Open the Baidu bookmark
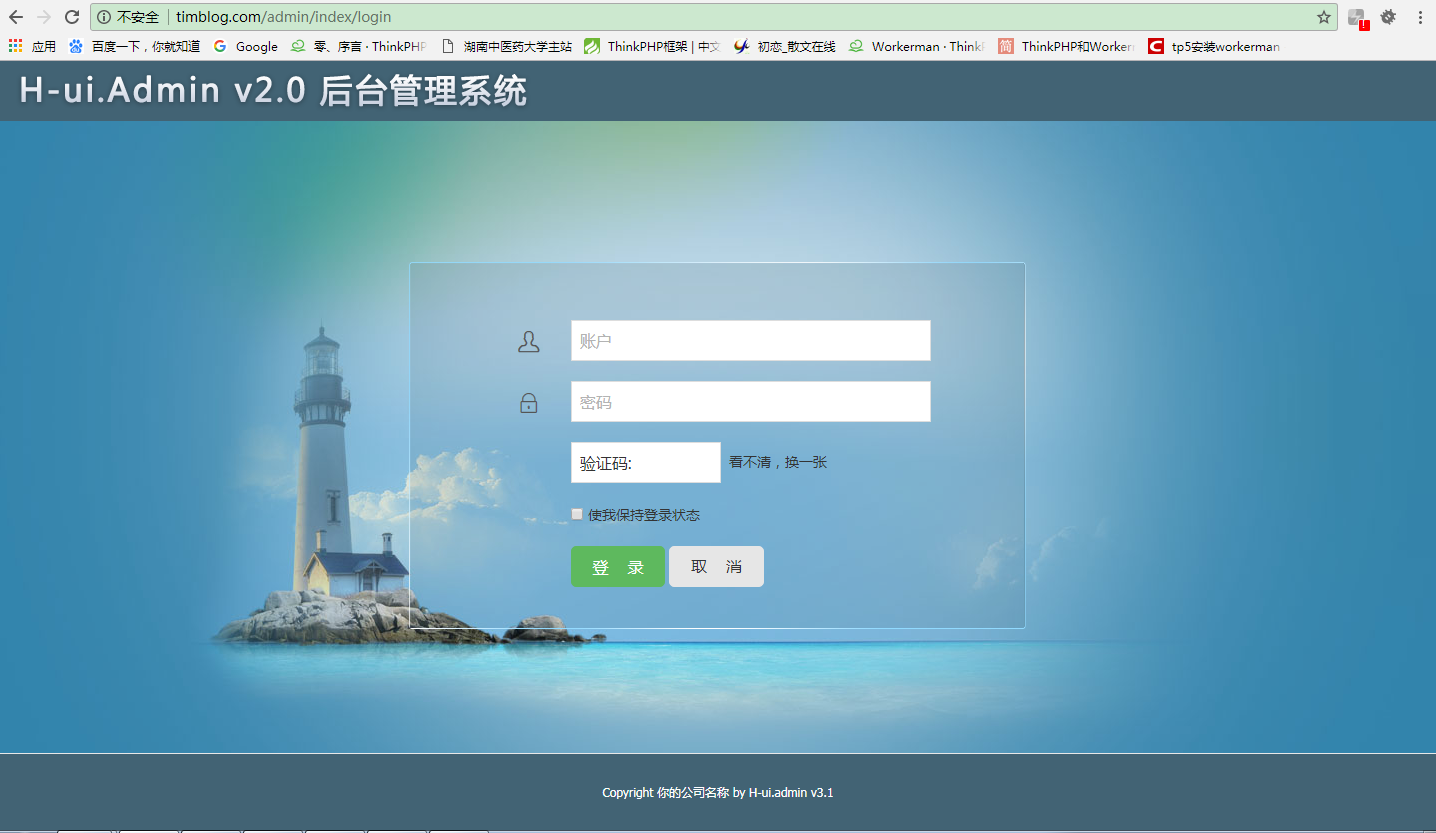The image size is (1436, 833). pyautogui.click(x=134, y=46)
